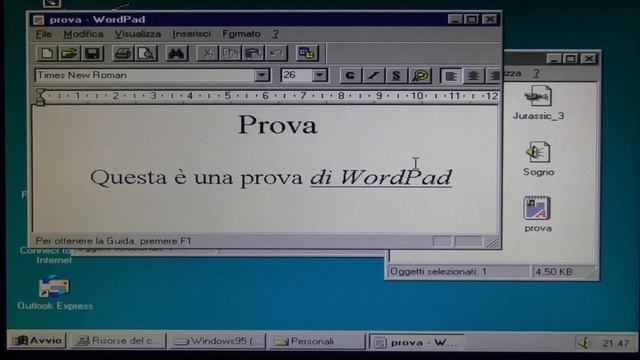This screenshot has height=360, width=640.
Task: Click the font size field showing 26
Action: [x=297, y=75]
